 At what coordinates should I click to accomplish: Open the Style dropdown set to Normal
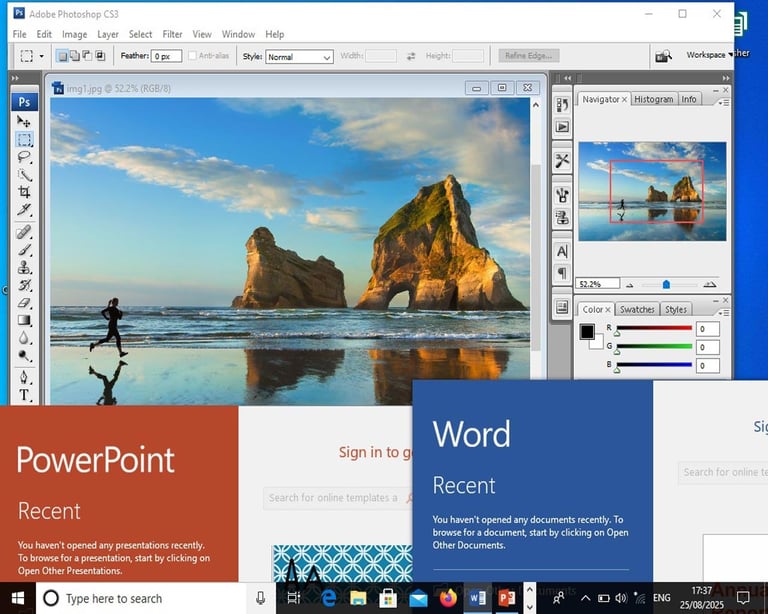click(299, 57)
